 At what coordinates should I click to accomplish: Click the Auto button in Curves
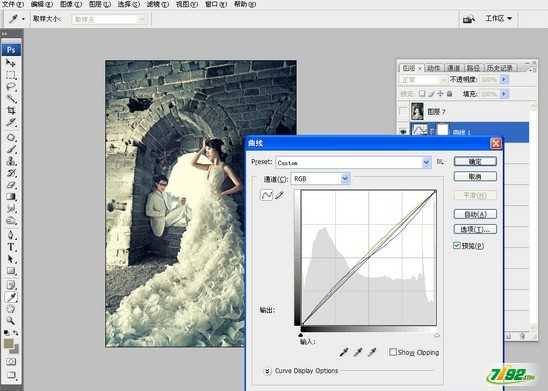tap(475, 214)
